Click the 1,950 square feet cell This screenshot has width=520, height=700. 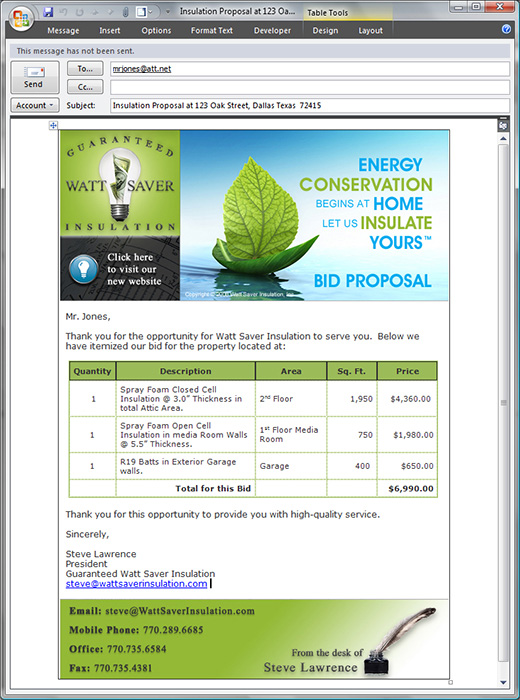coord(352,399)
